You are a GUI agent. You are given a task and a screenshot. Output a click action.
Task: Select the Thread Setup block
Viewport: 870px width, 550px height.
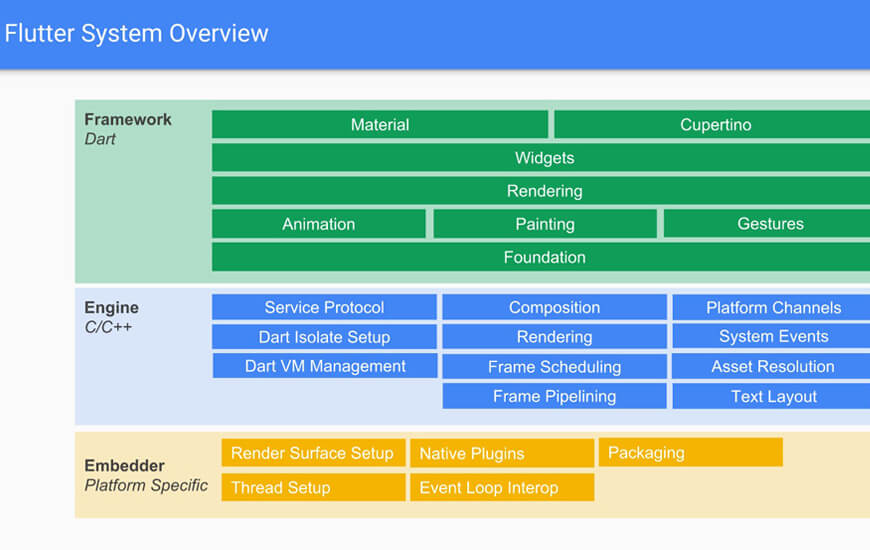point(313,487)
